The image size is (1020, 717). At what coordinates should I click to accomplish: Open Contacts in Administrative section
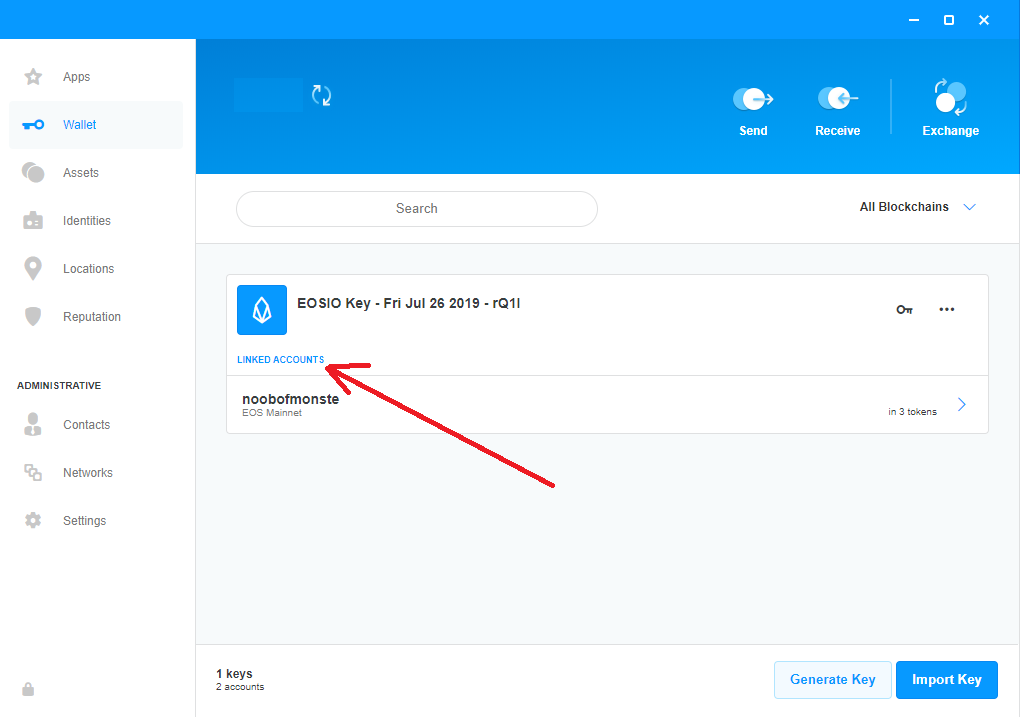pyautogui.click(x=87, y=425)
